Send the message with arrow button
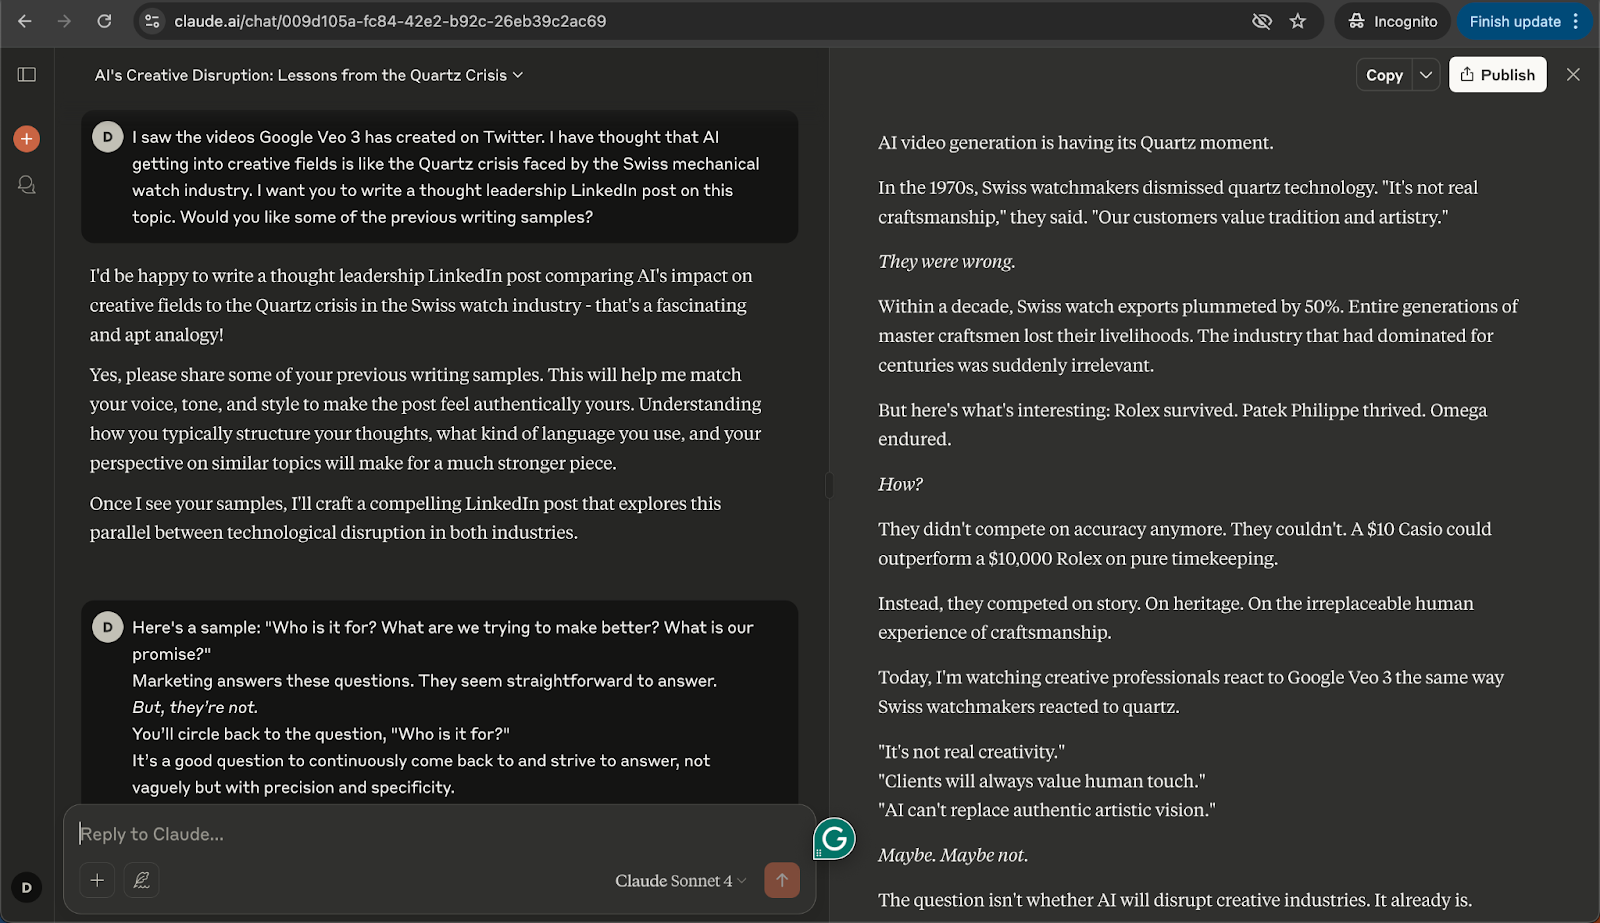The image size is (1600, 923). click(x=782, y=880)
